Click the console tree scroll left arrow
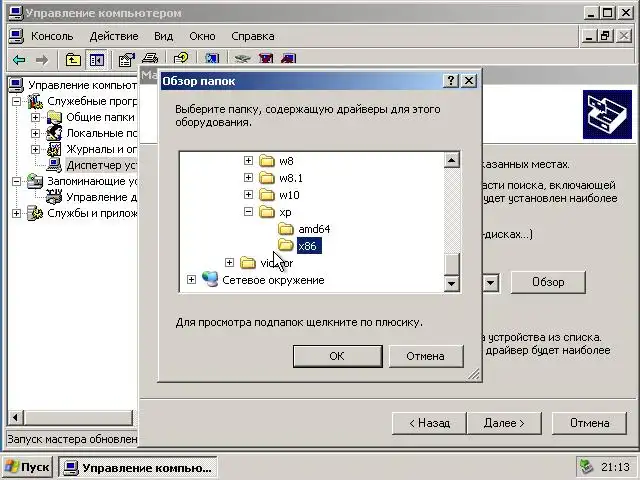This screenshot has width=640, height=480. 16,418
